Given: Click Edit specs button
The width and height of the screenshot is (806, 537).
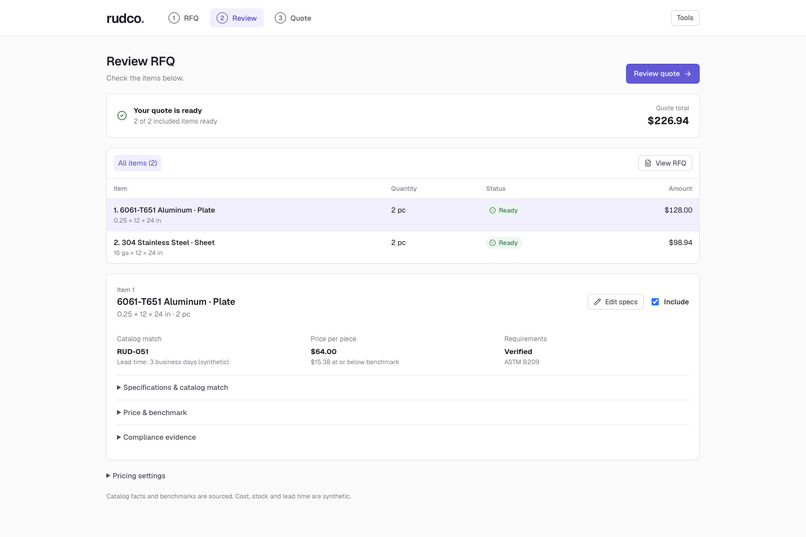Looking at the screenshot, I should (615, 302).
